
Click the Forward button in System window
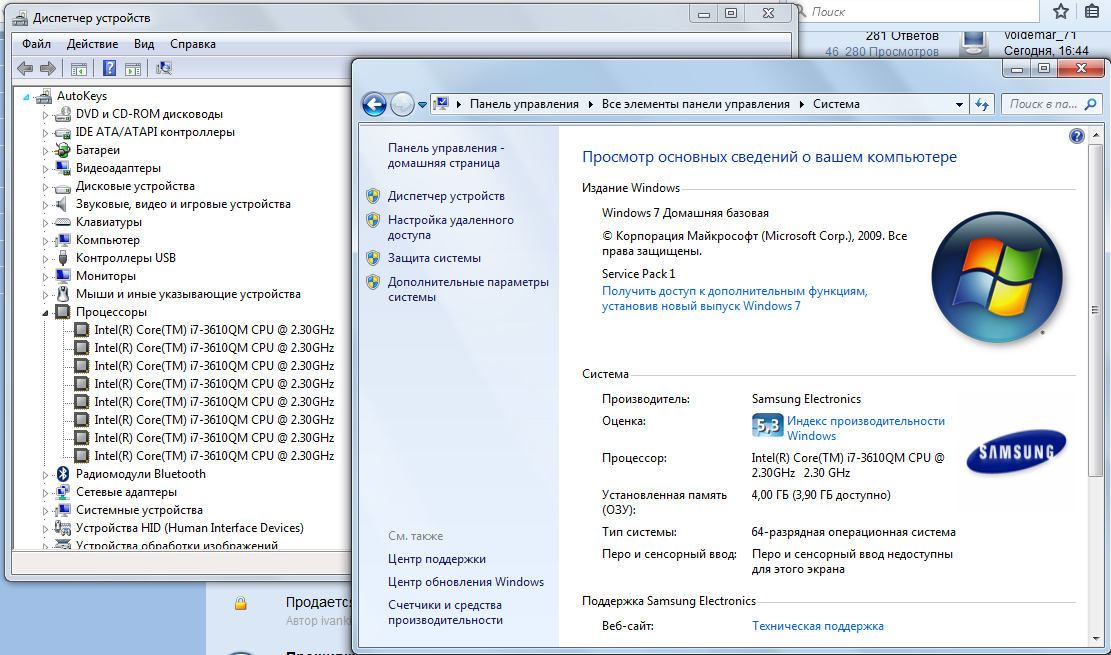click(402, 104)
